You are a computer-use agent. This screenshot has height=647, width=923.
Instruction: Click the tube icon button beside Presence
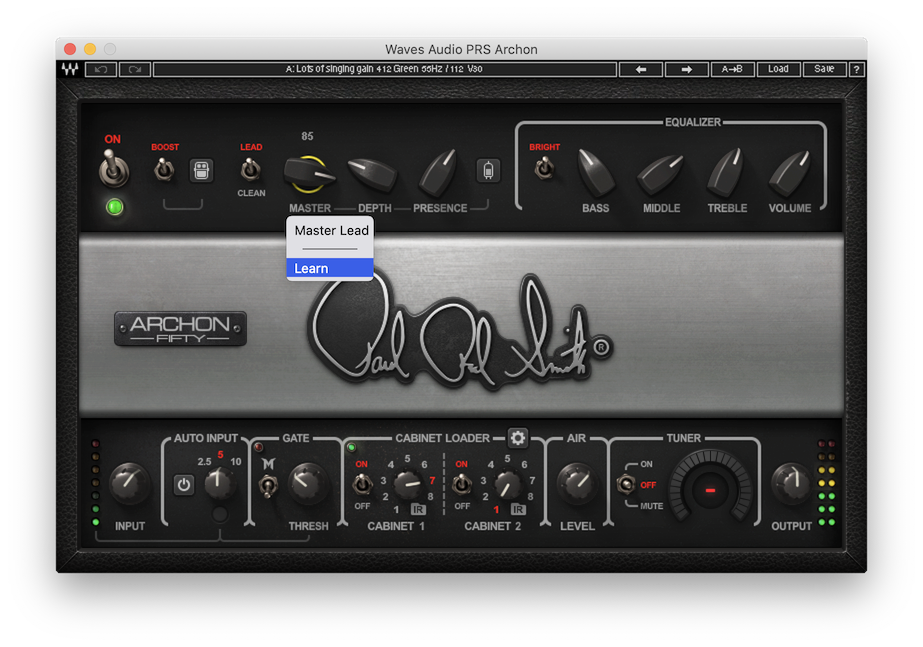pos(488,171)
